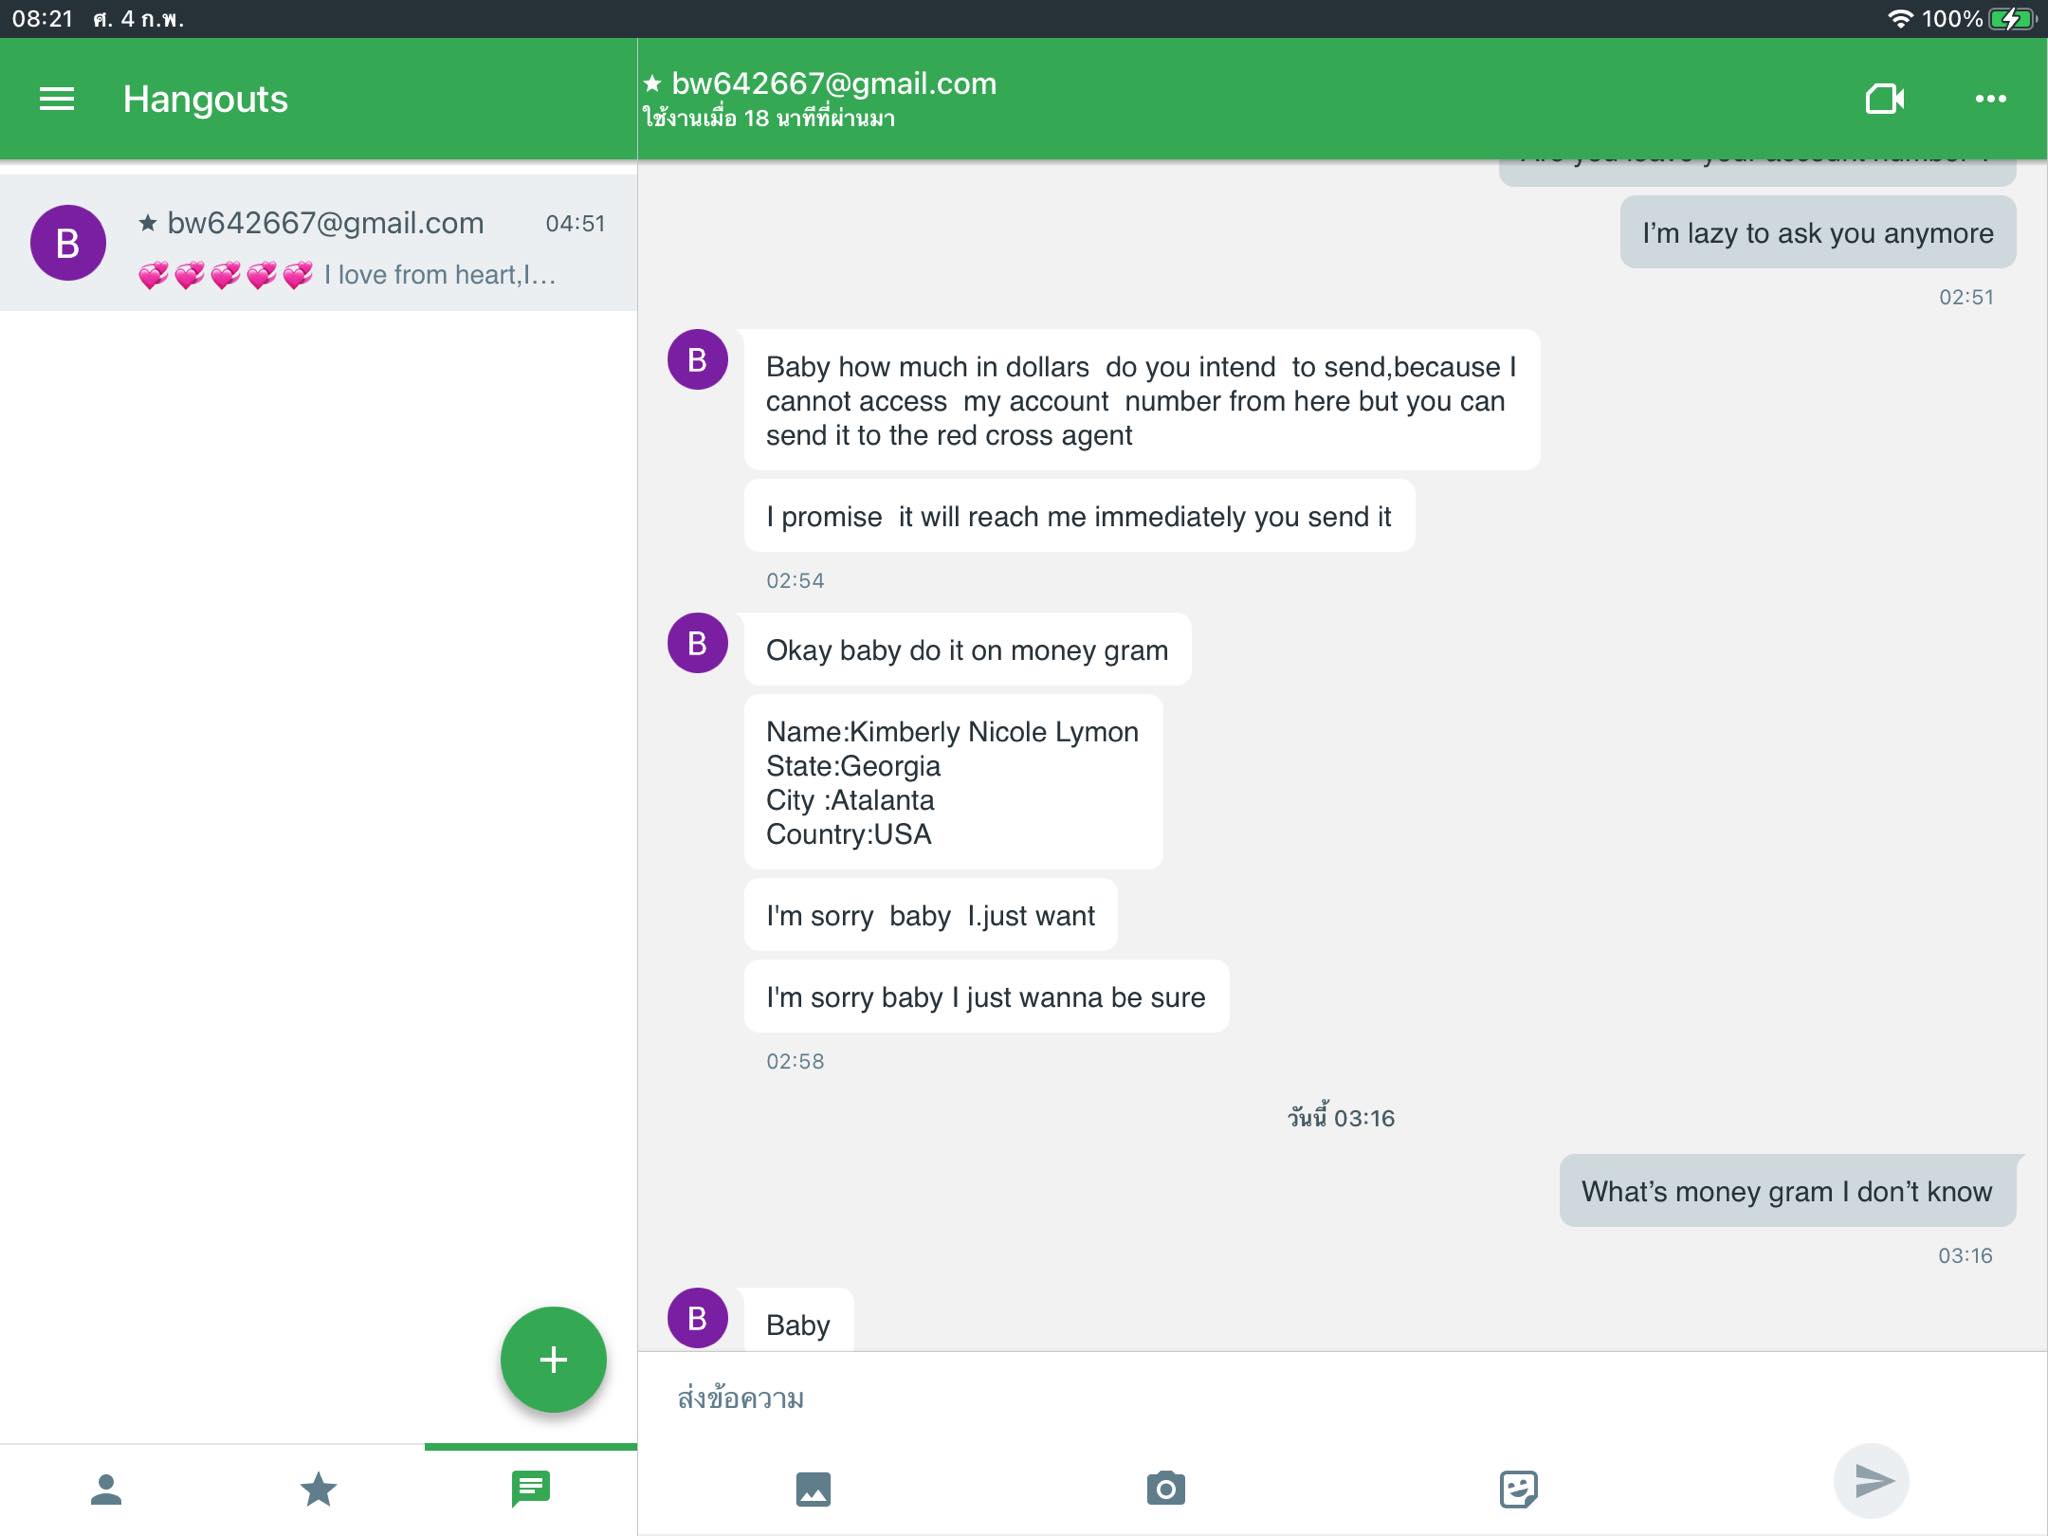Tap the 02:58 timestamp
2048x1536 pixels.
[795, 1062]
